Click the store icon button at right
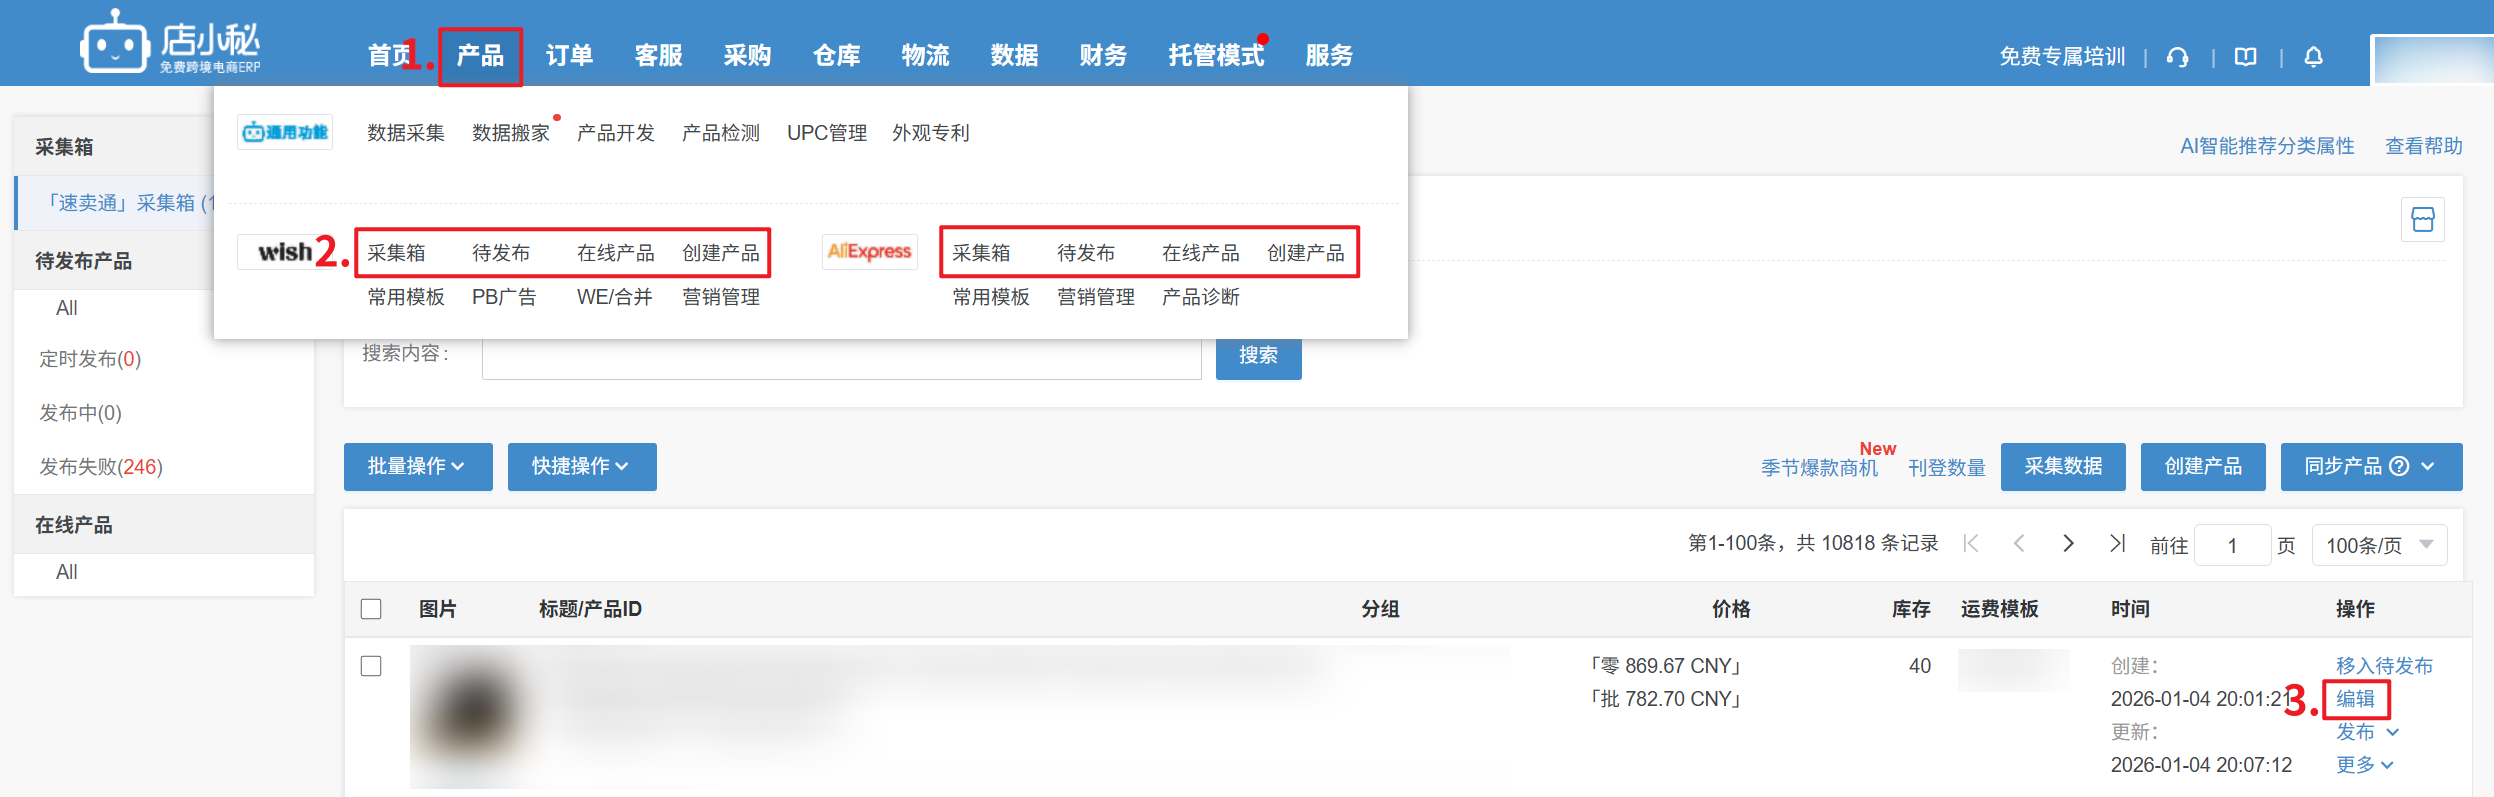 click(x=2422, y=220)
